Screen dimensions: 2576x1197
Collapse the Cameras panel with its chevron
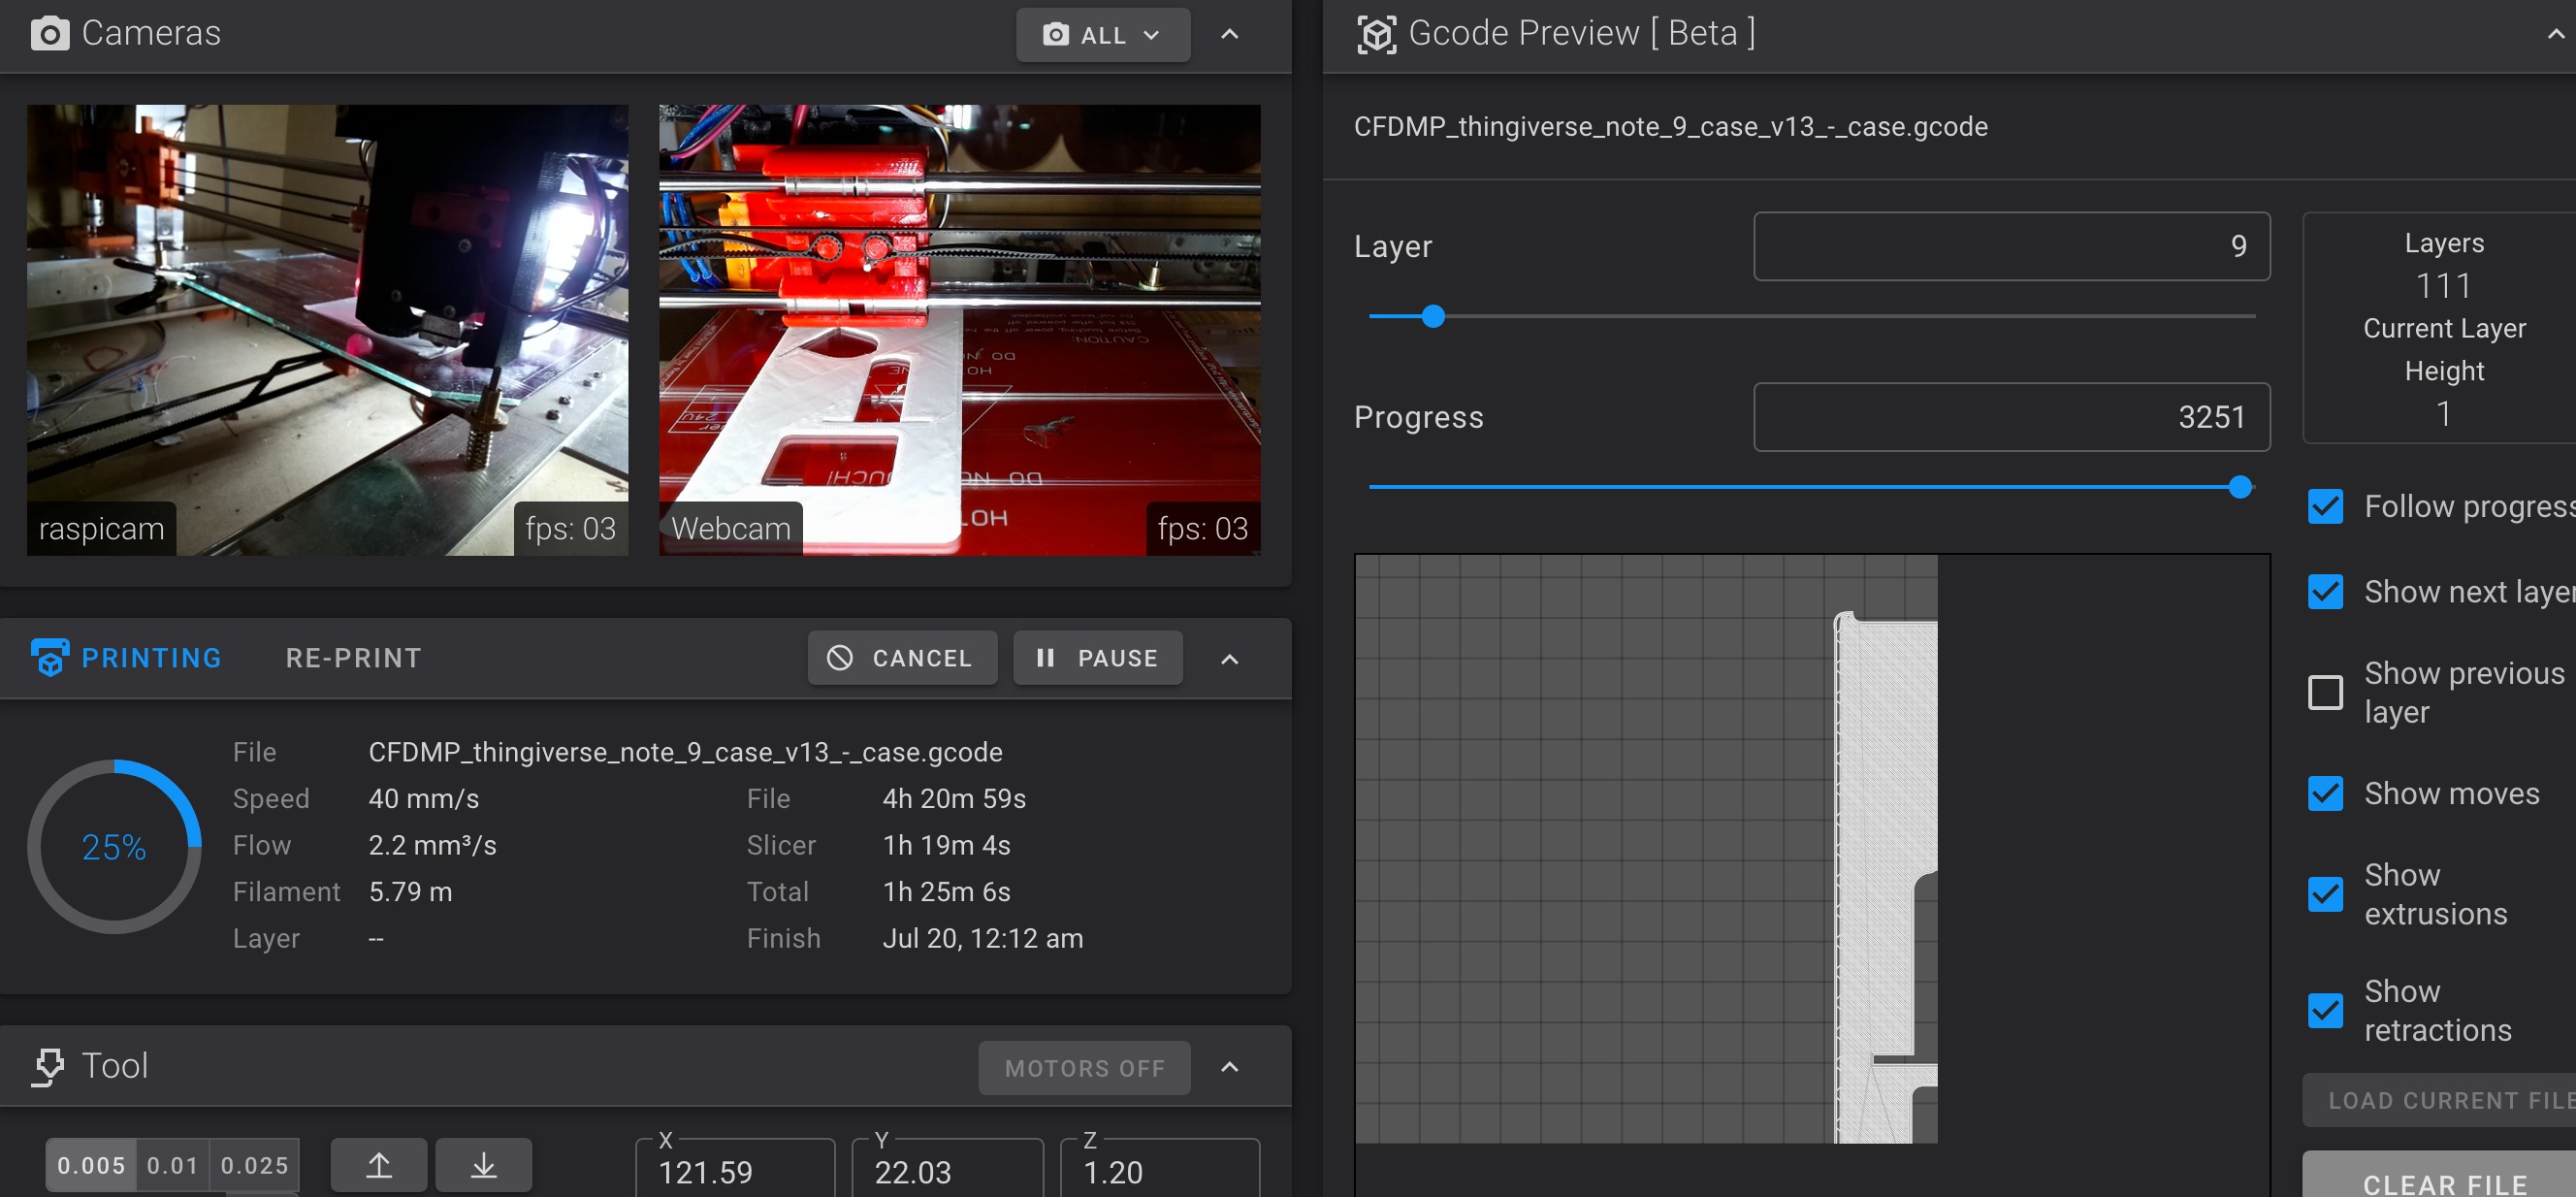point(1229,34)
